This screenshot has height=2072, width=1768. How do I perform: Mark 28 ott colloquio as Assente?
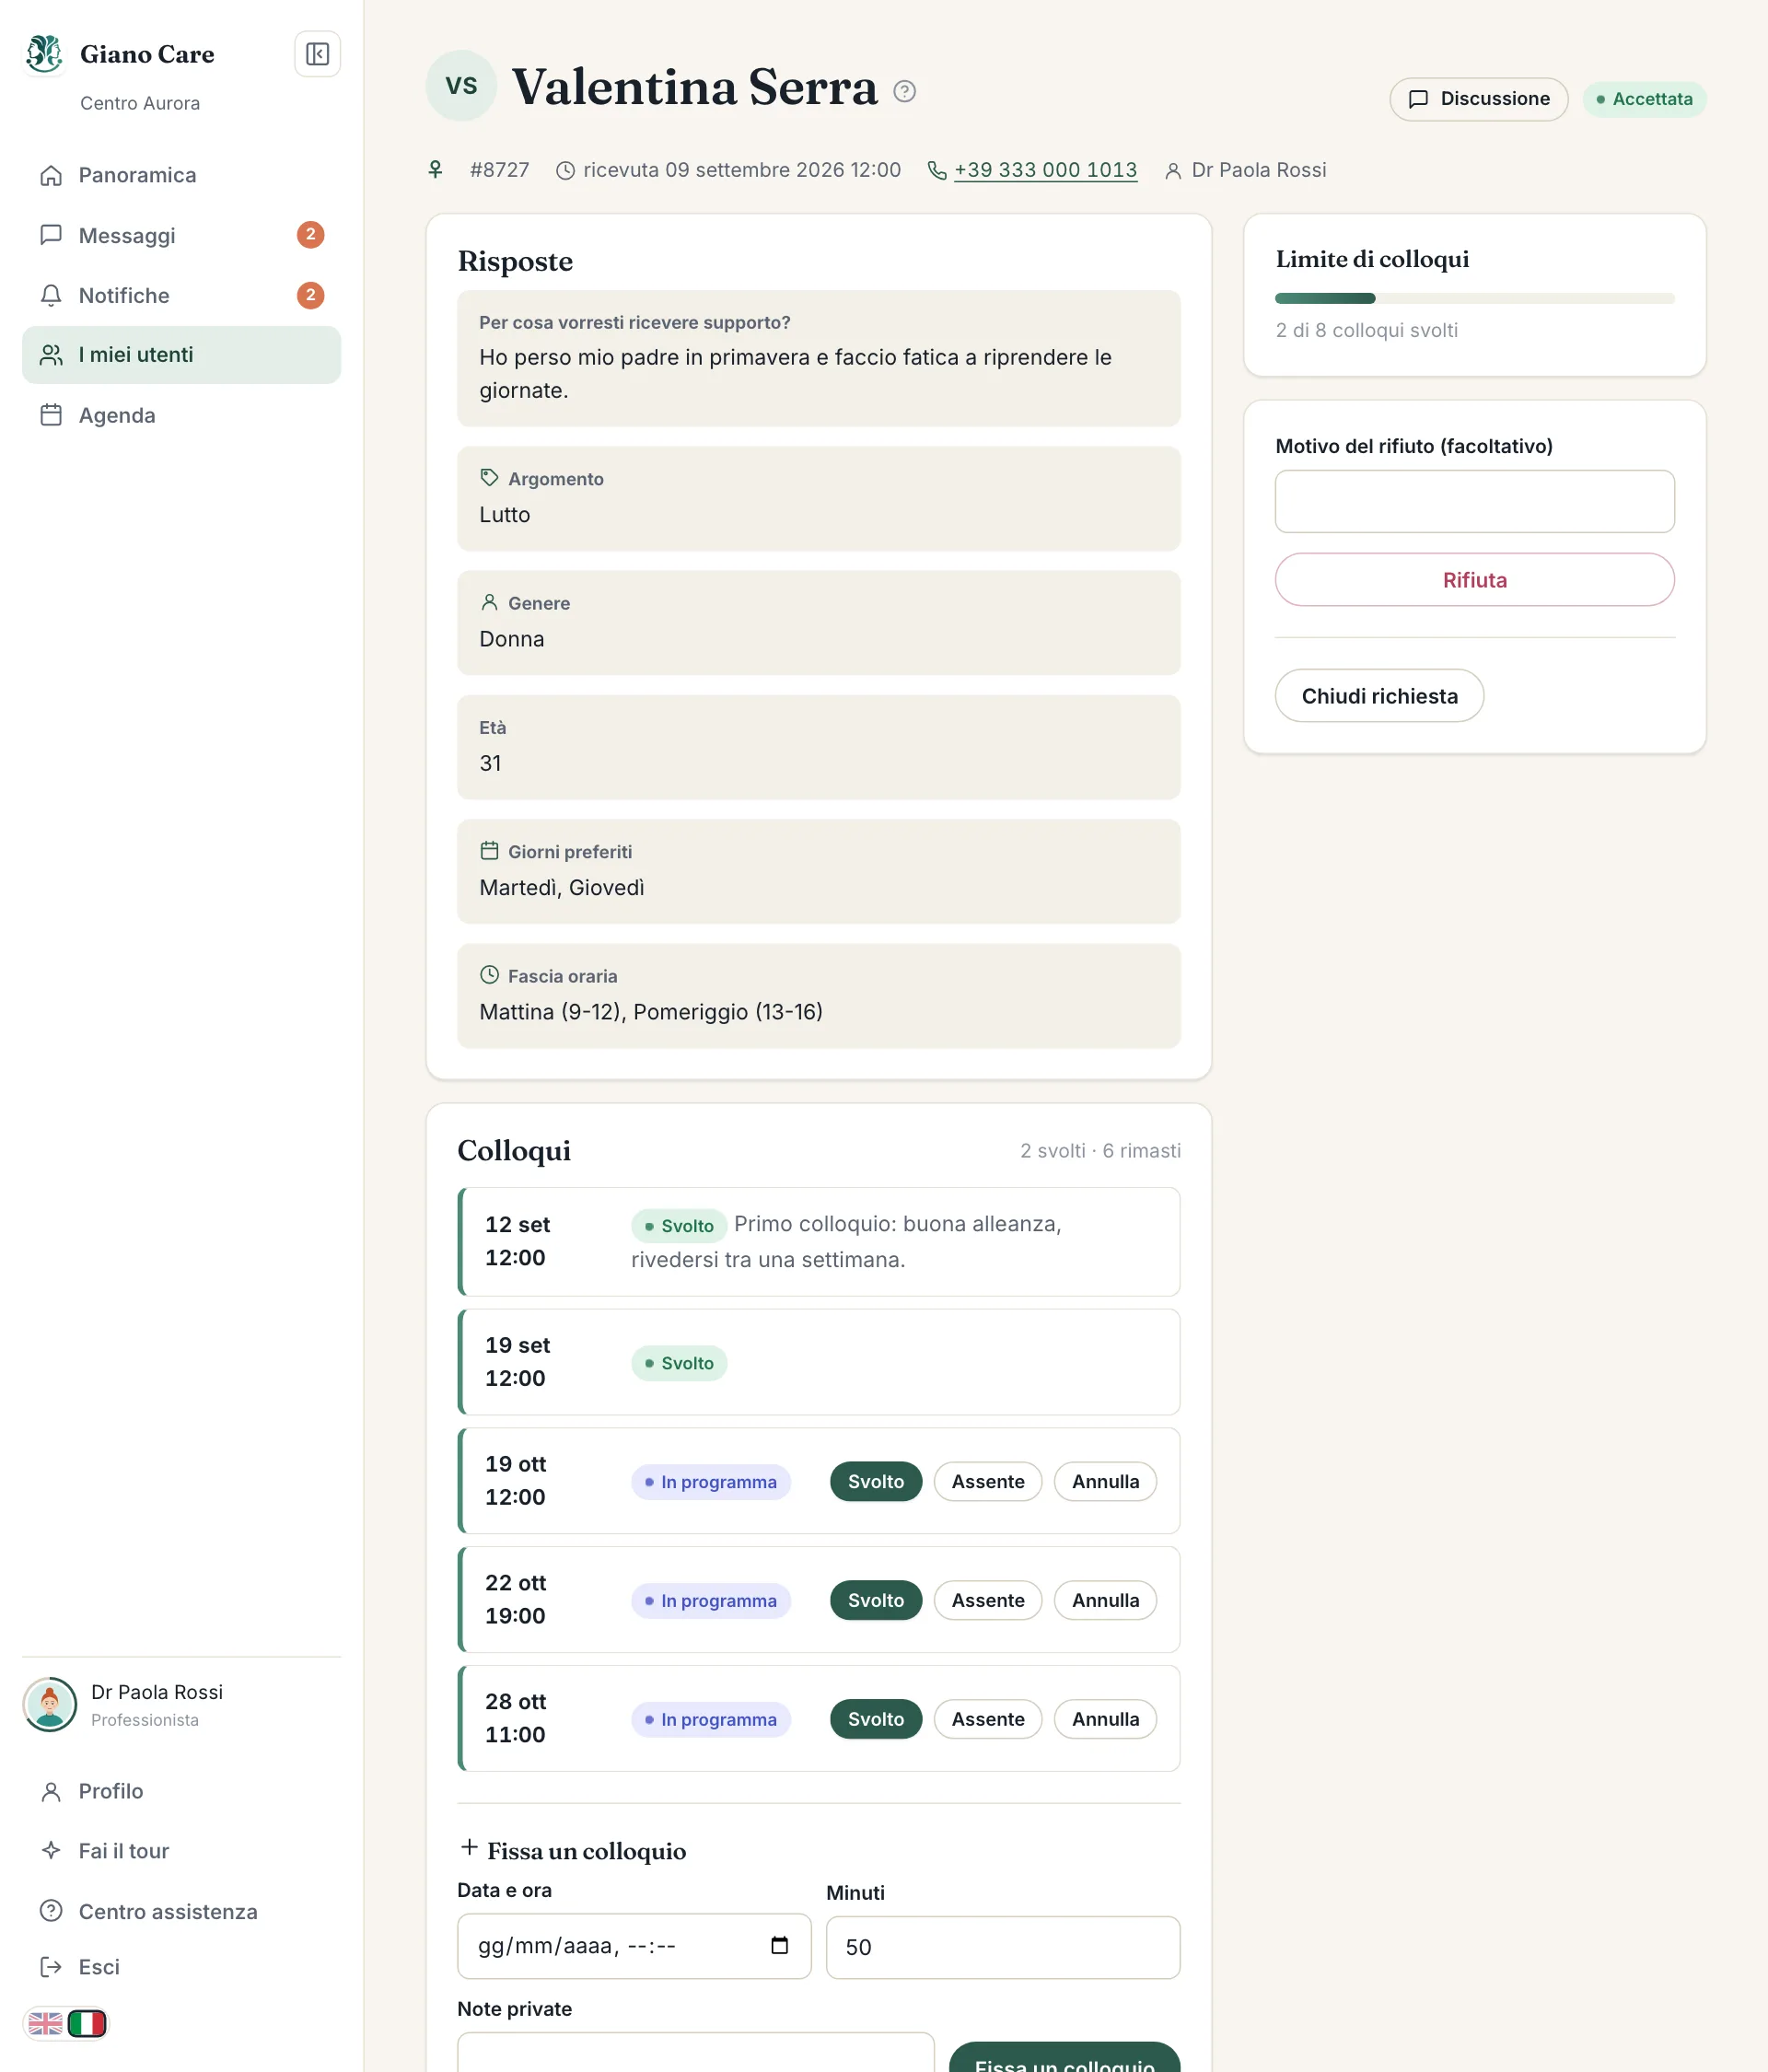pyautogui.click(x=988, y=1720)
